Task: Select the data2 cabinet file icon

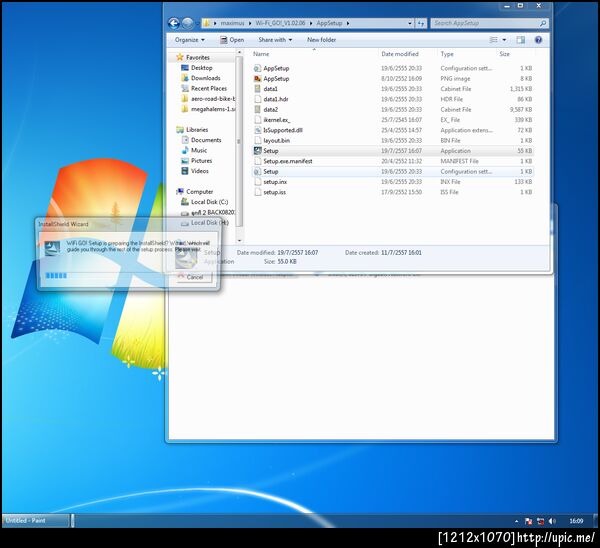Action: (258, 109)
